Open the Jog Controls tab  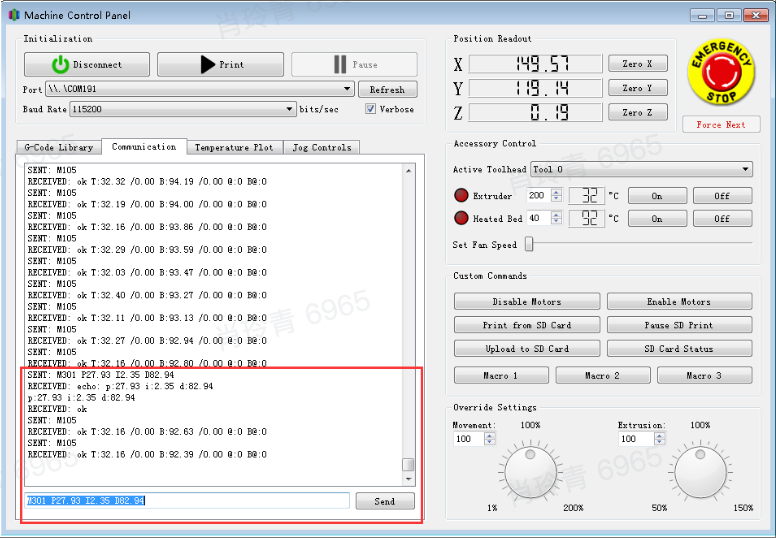pyautogui.click(x=321, y=147)
